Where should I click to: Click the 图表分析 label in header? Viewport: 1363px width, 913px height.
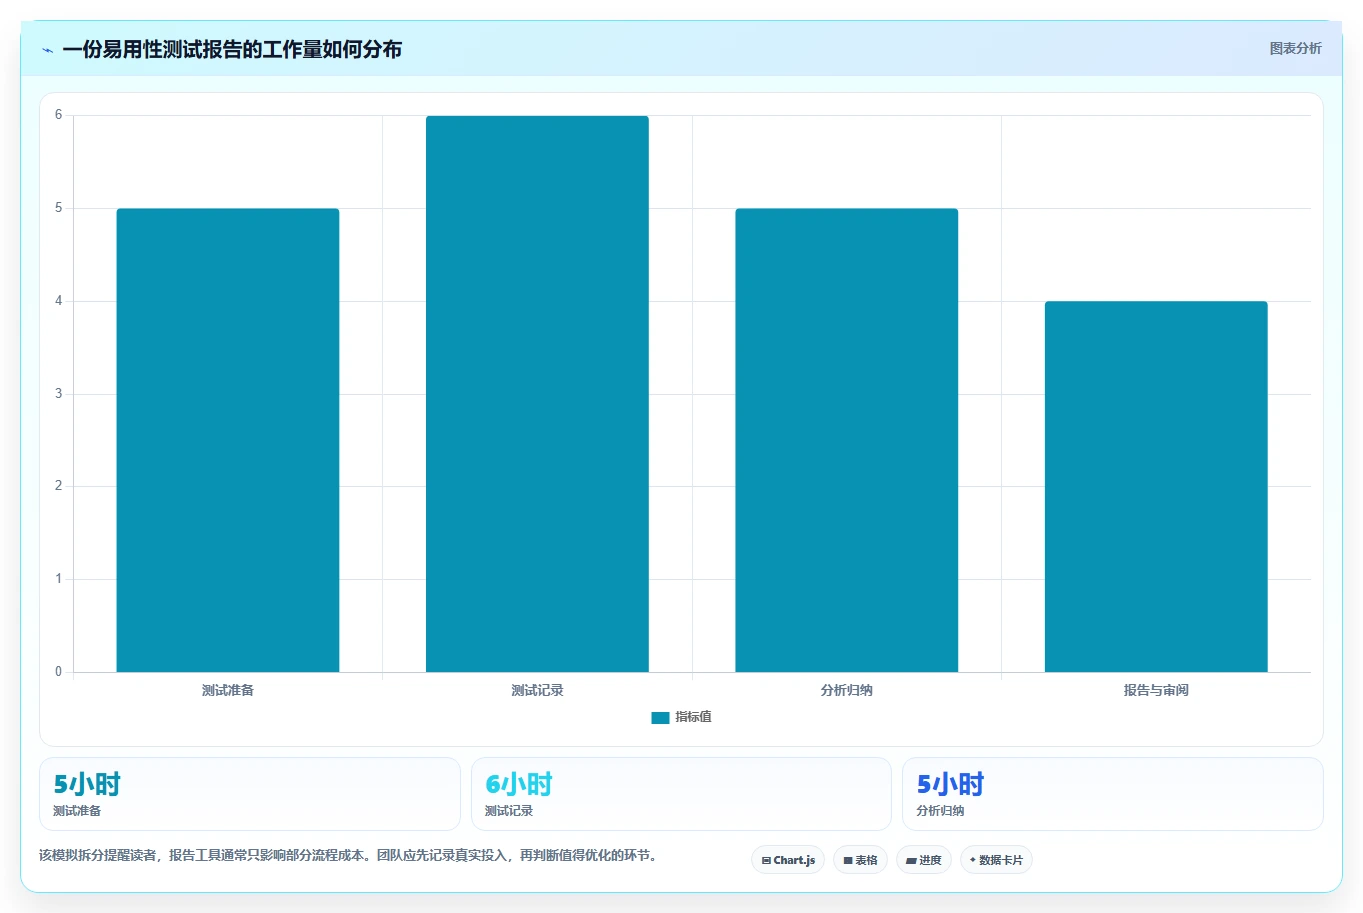pos(1295,48)
